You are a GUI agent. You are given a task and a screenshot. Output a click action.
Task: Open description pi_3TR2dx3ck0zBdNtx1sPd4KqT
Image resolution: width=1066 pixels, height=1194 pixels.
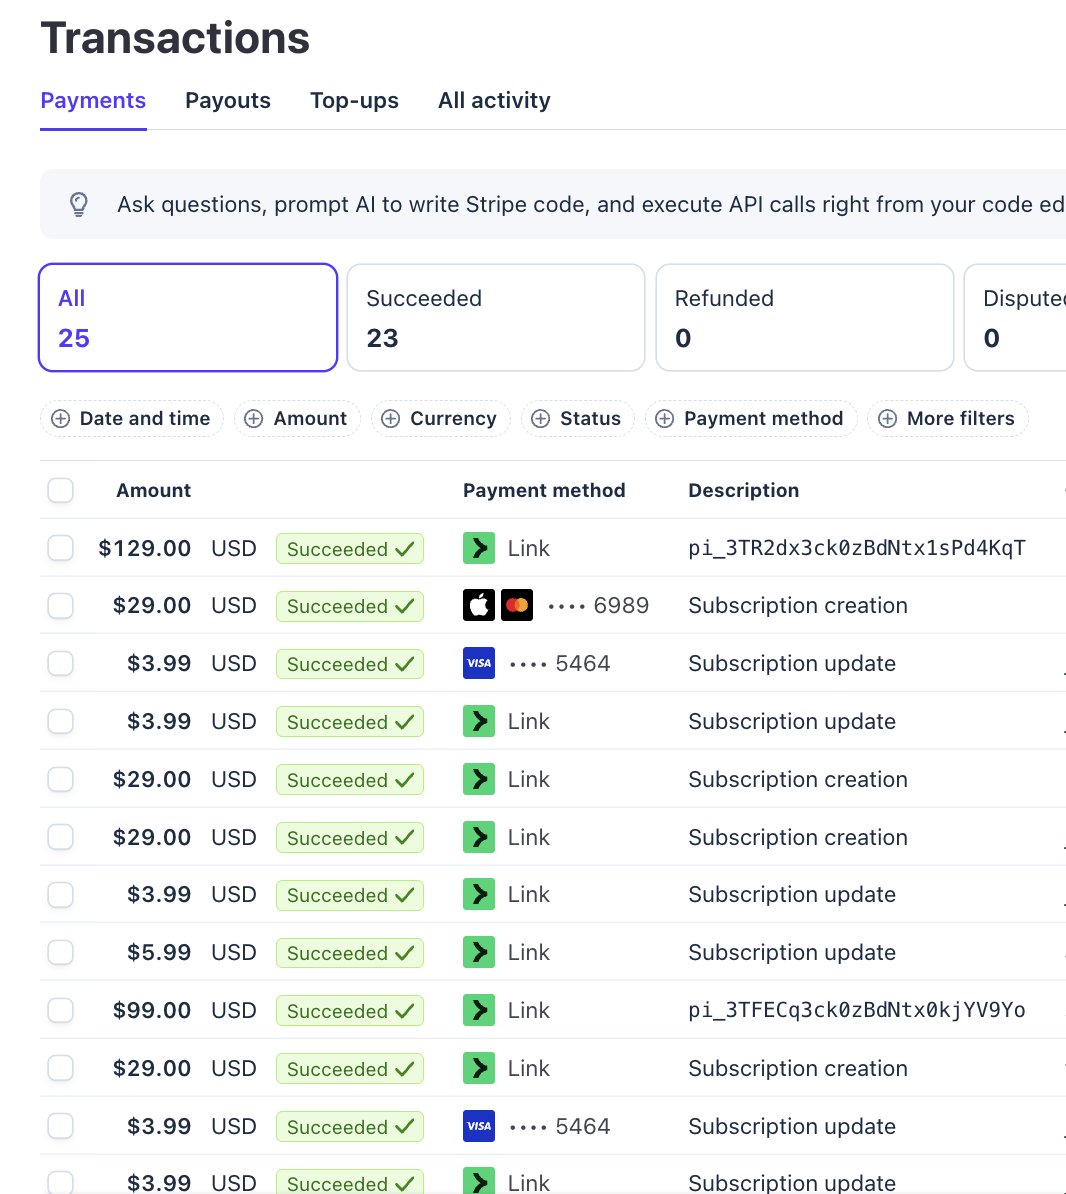tap(857, 548)
